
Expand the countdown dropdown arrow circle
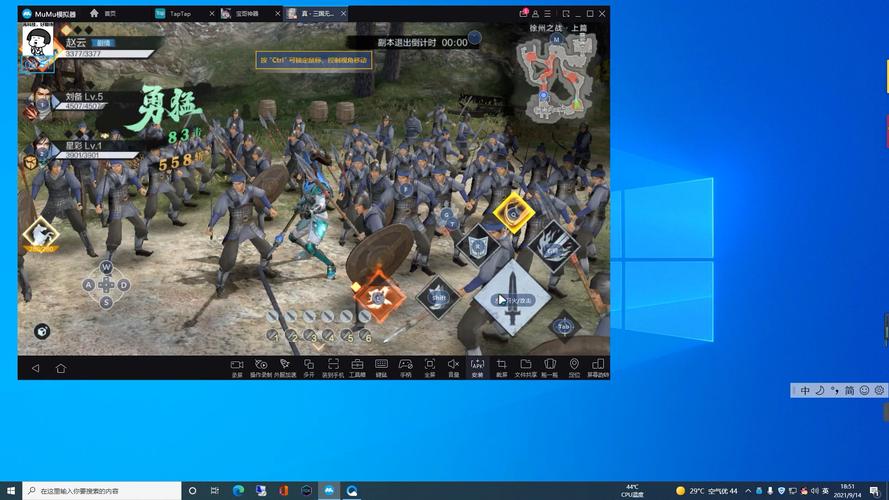475,38
